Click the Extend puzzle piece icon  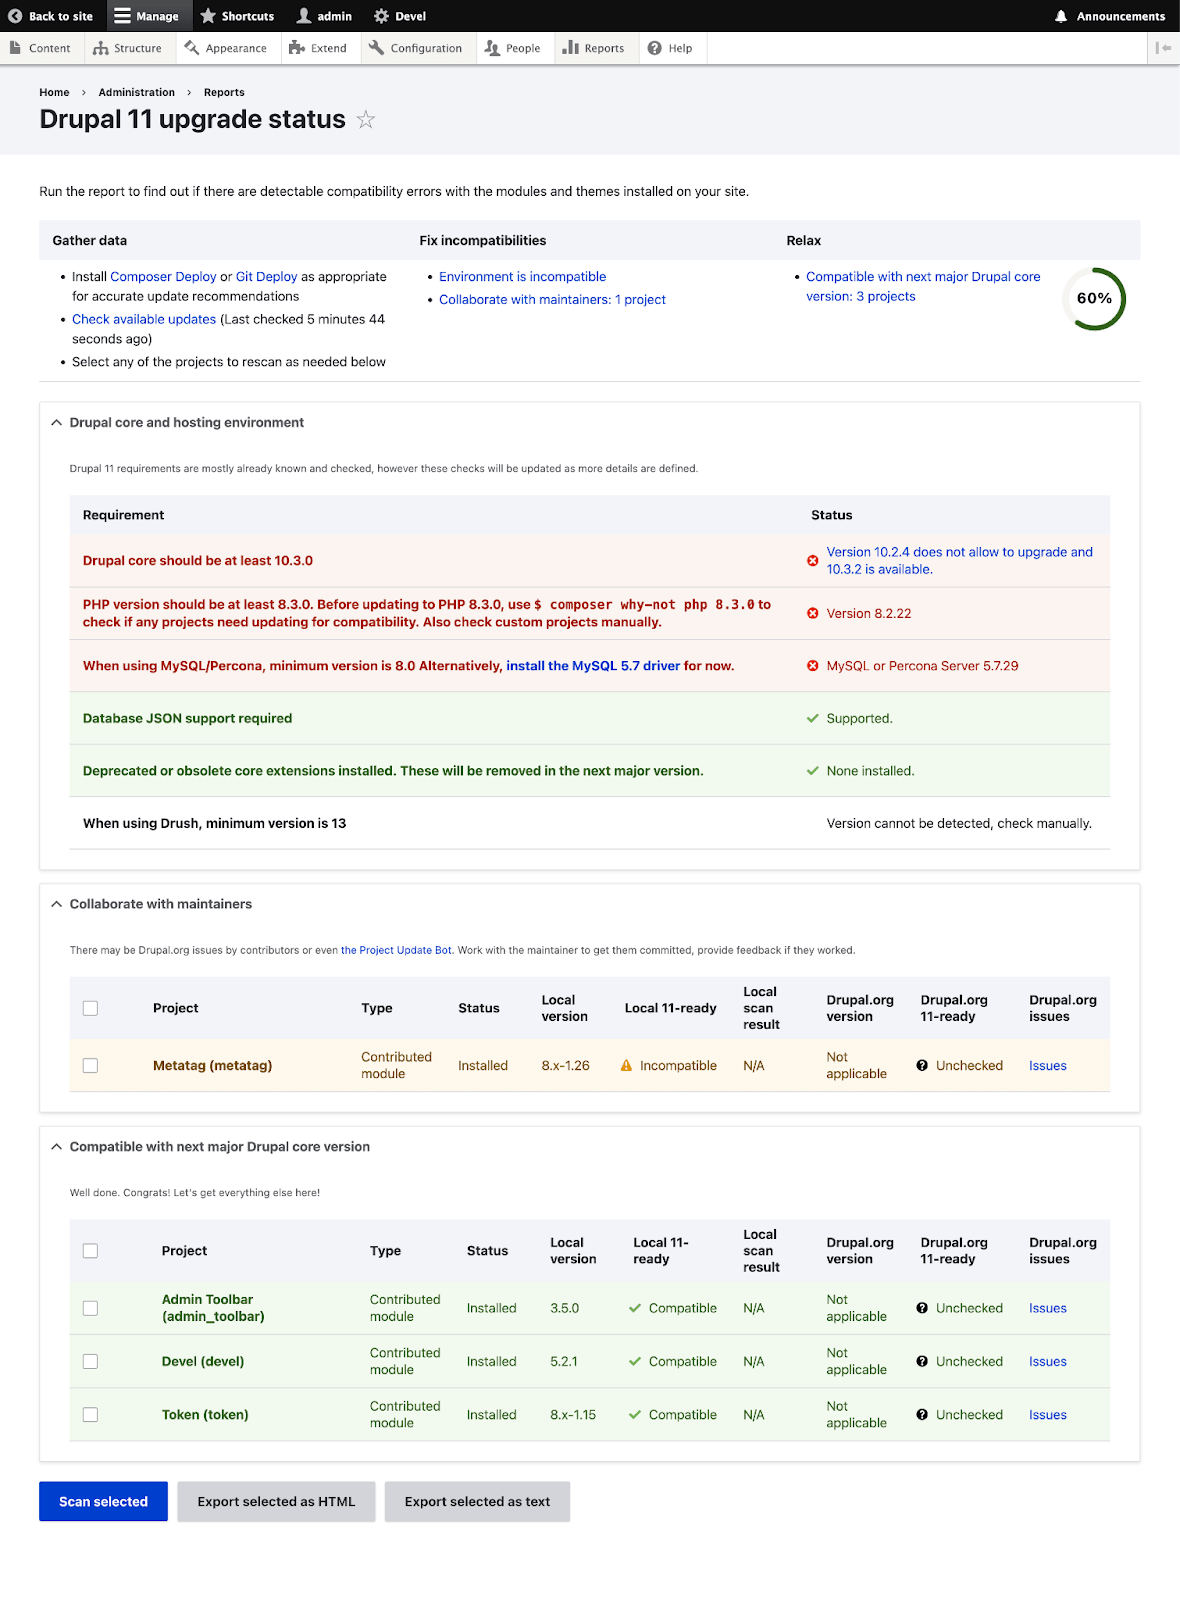click(296, 48)
